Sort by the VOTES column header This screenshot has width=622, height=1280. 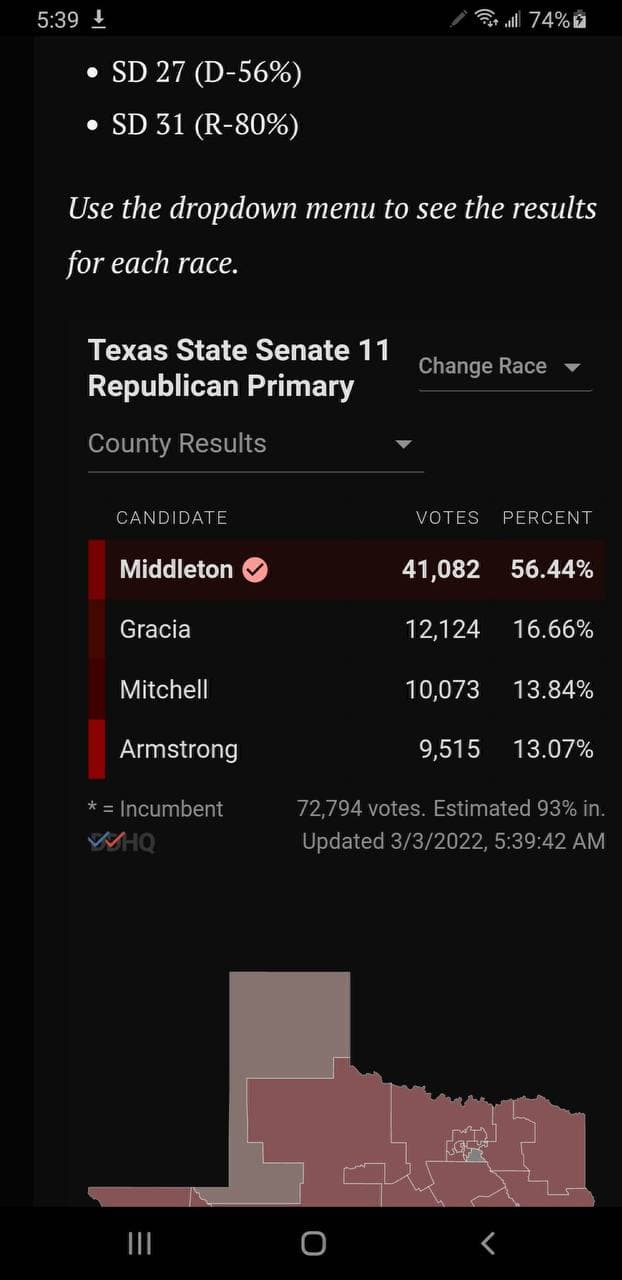[447, 518]
